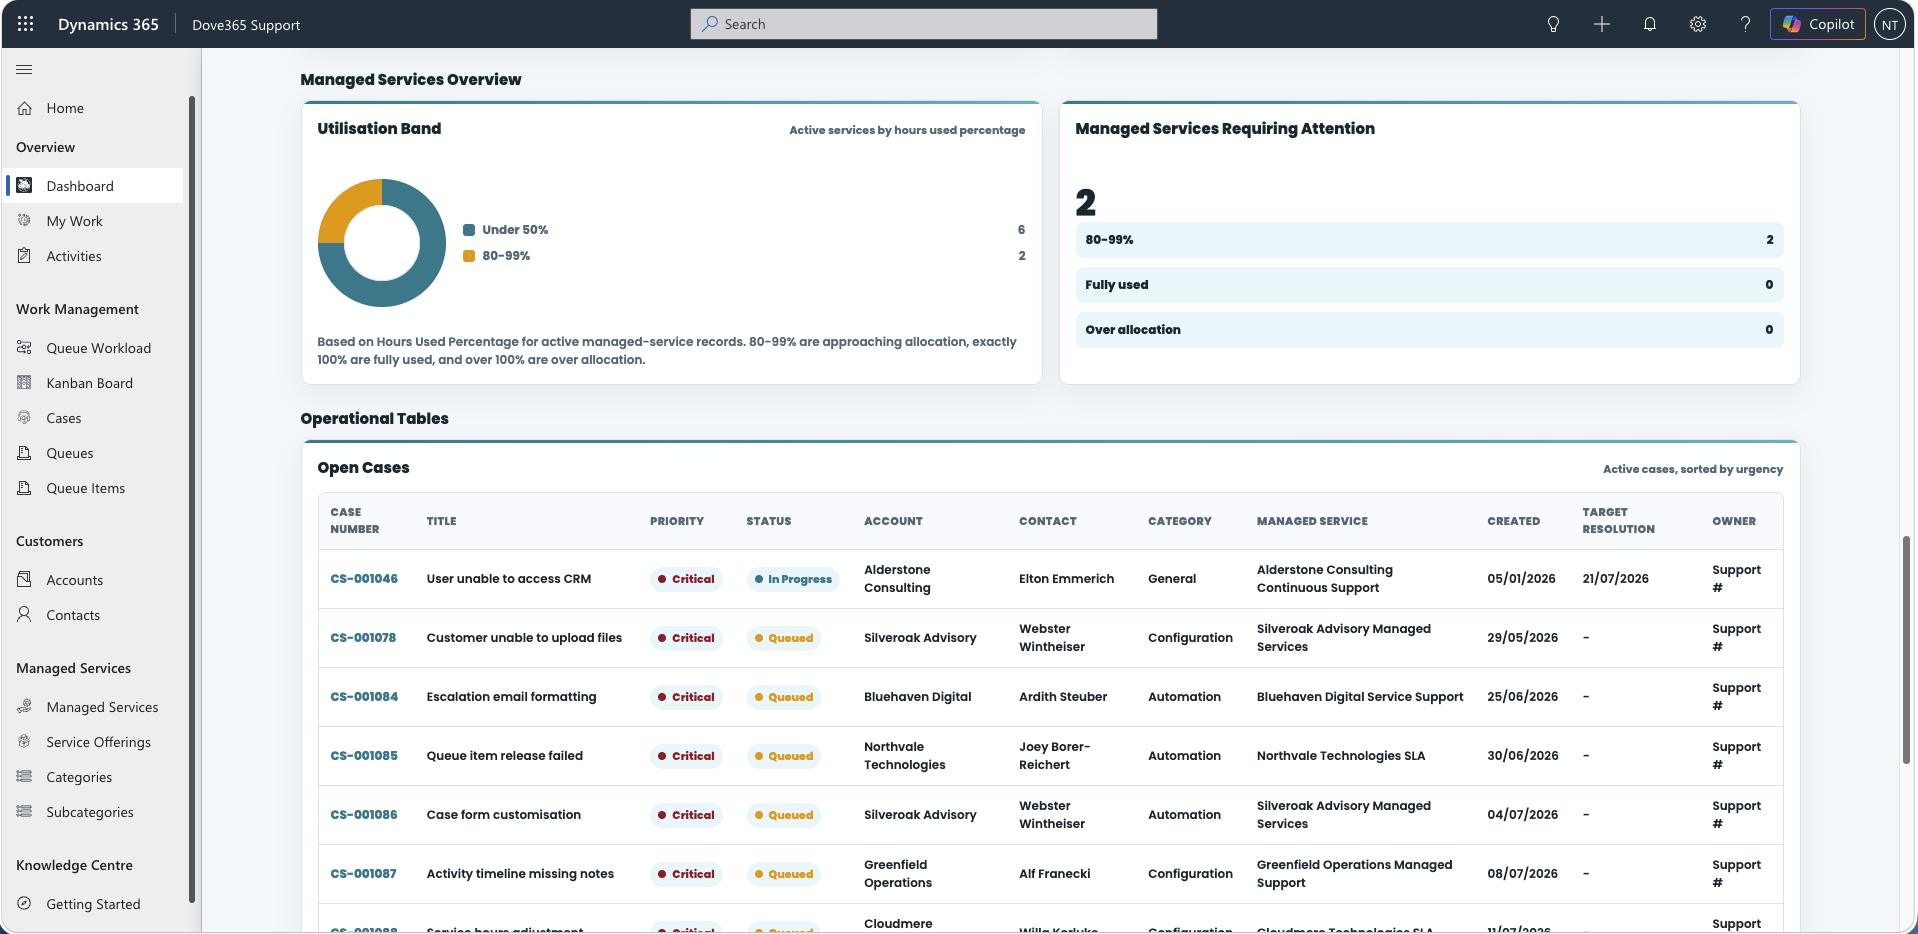The width and height of the screenshot is (1918, 934).
Task: Select the Over allocation attention row
Action: (x=1429, y=330)
